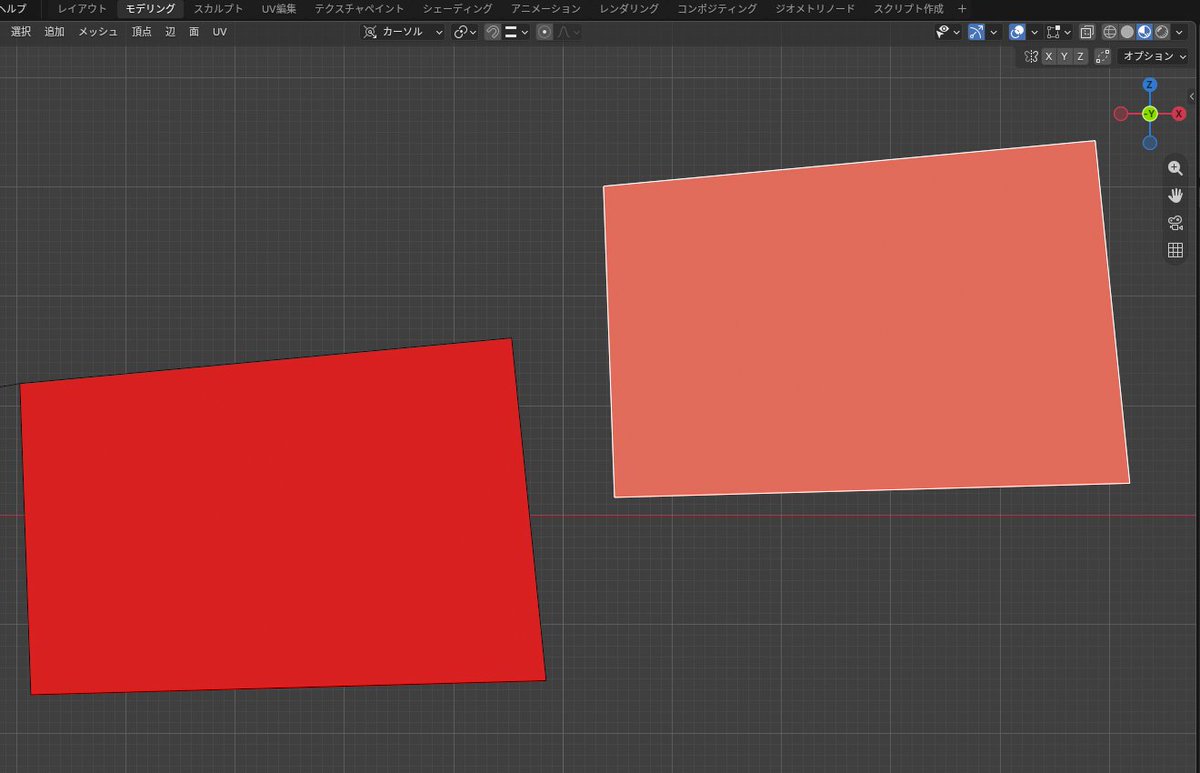Switch to the レイアウト workspace tab
Screen dimensions: 1200x773
82,8
